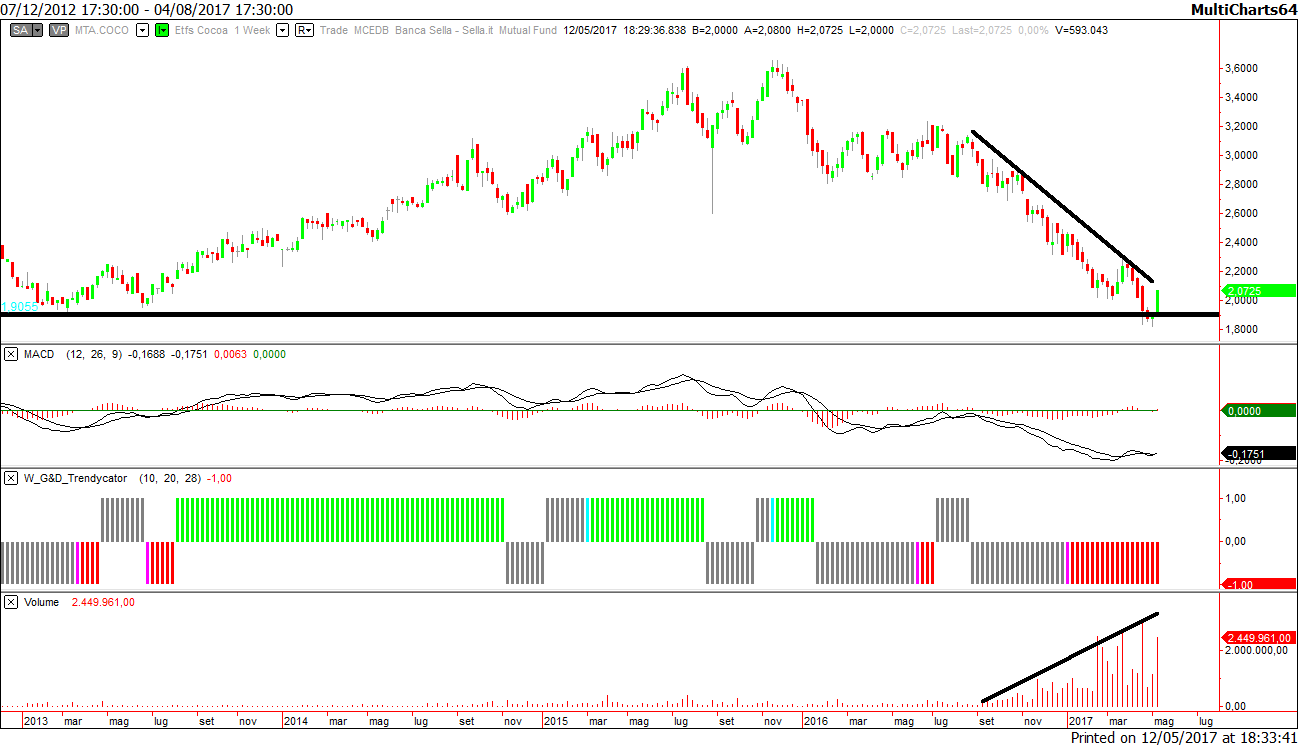Click the red volume value 2.449.961,00 label
Screen dimensions: 1298x746
tap(103, 602)
